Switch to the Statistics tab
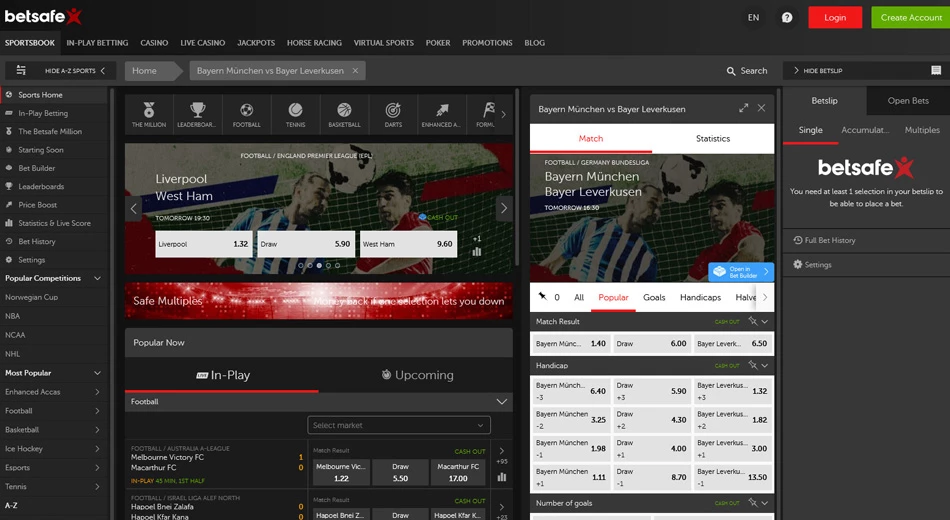950x520 pixels. (x=713, y=139)
